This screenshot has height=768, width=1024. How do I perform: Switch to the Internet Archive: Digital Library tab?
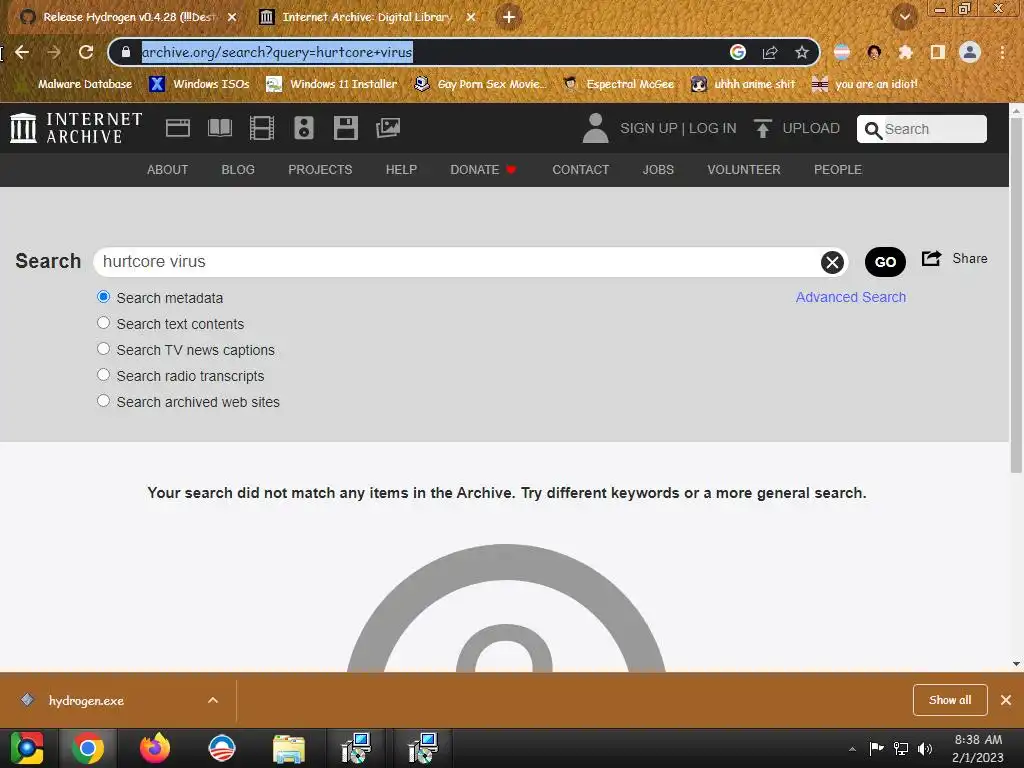point(367,17)
